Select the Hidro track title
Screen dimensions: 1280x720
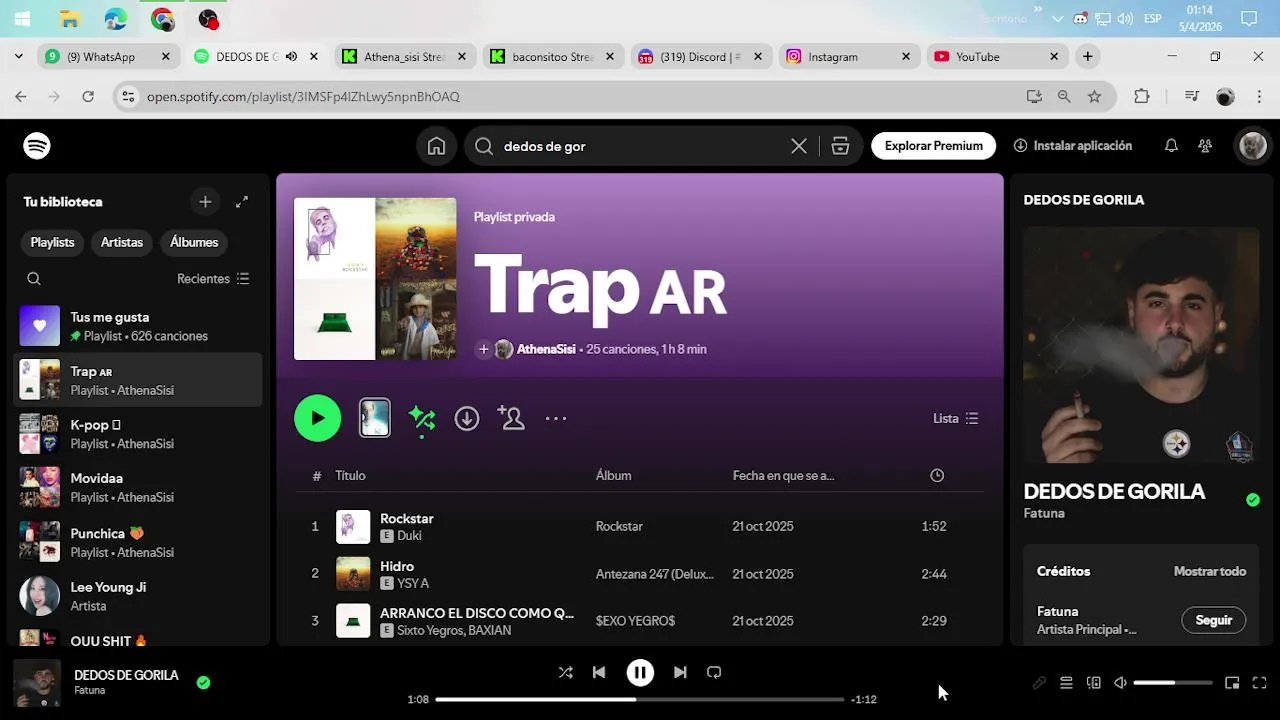(x=397, y=566)
